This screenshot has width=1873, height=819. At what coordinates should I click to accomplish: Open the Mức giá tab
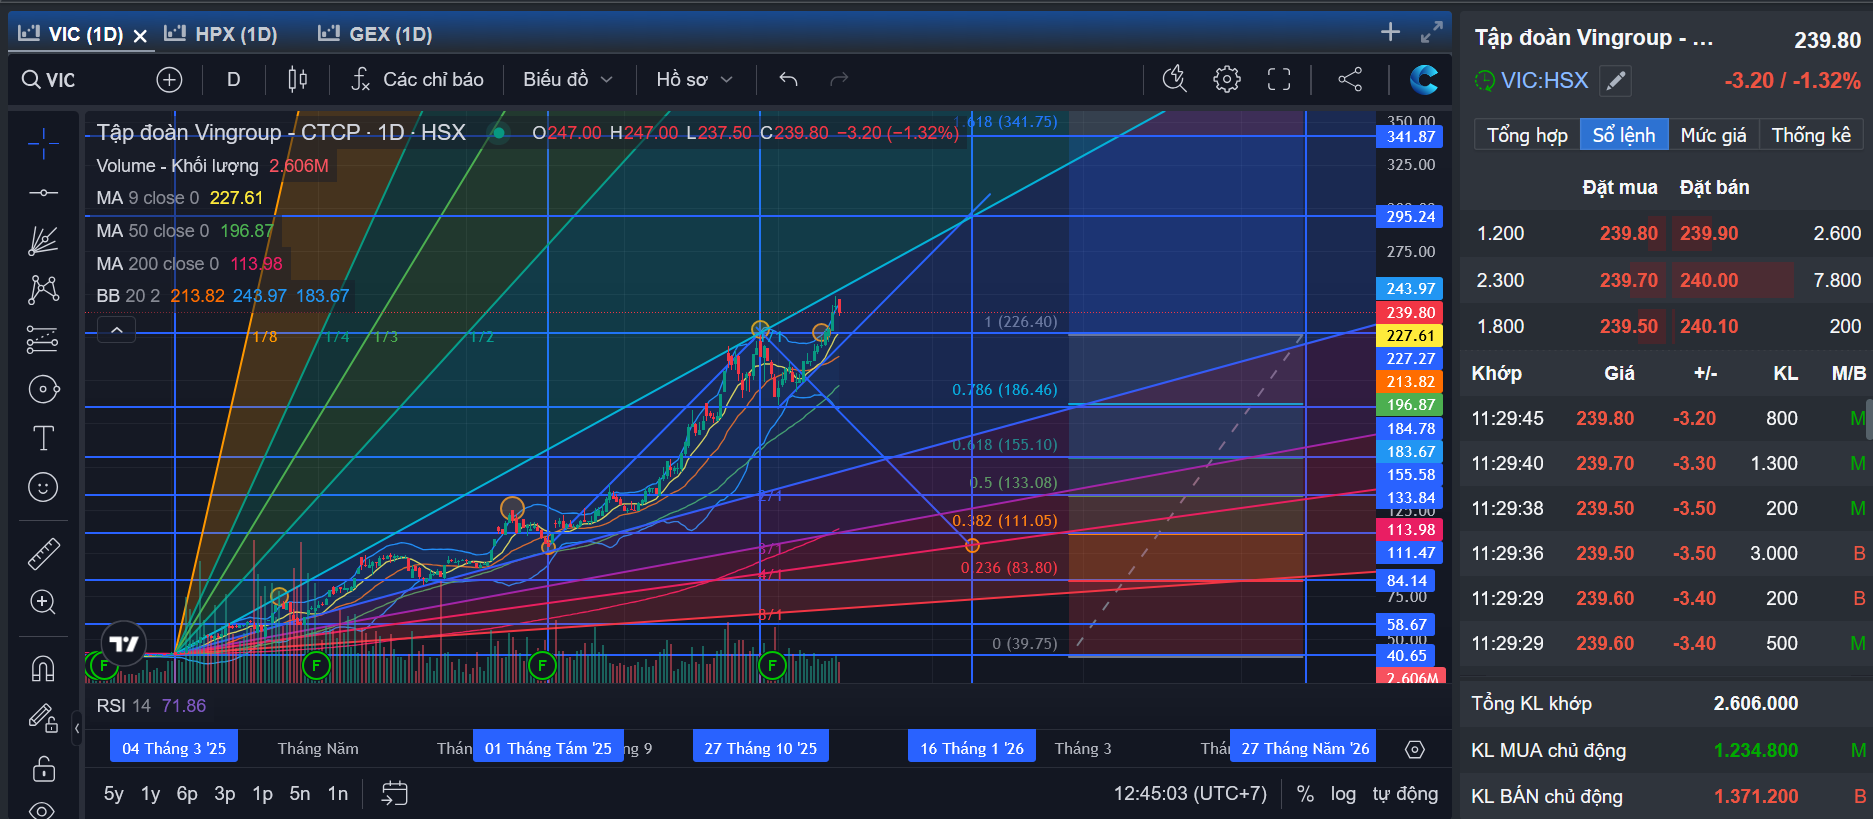1713,135
